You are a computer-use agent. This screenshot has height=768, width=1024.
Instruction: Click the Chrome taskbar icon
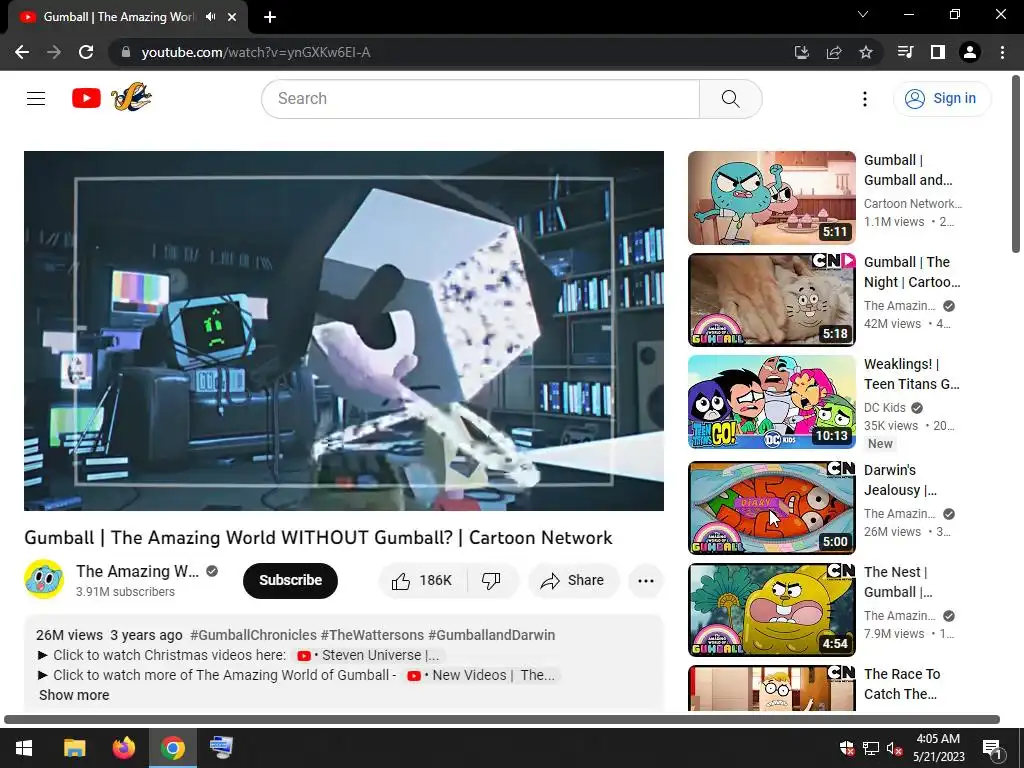(x=172, y=748)
